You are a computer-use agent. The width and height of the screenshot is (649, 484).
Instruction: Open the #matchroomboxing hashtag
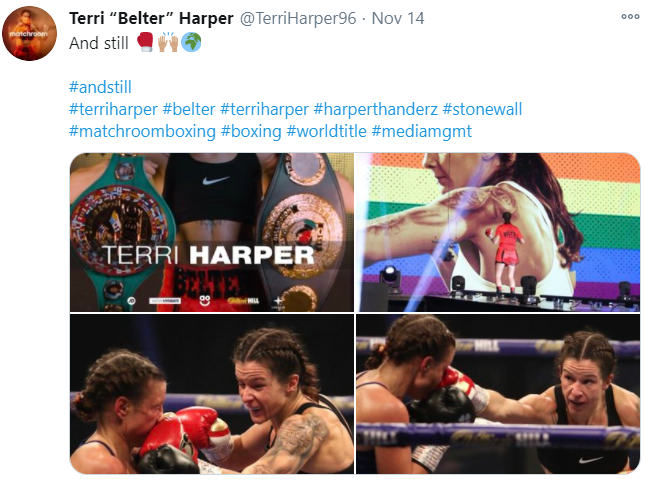point(142,131)
